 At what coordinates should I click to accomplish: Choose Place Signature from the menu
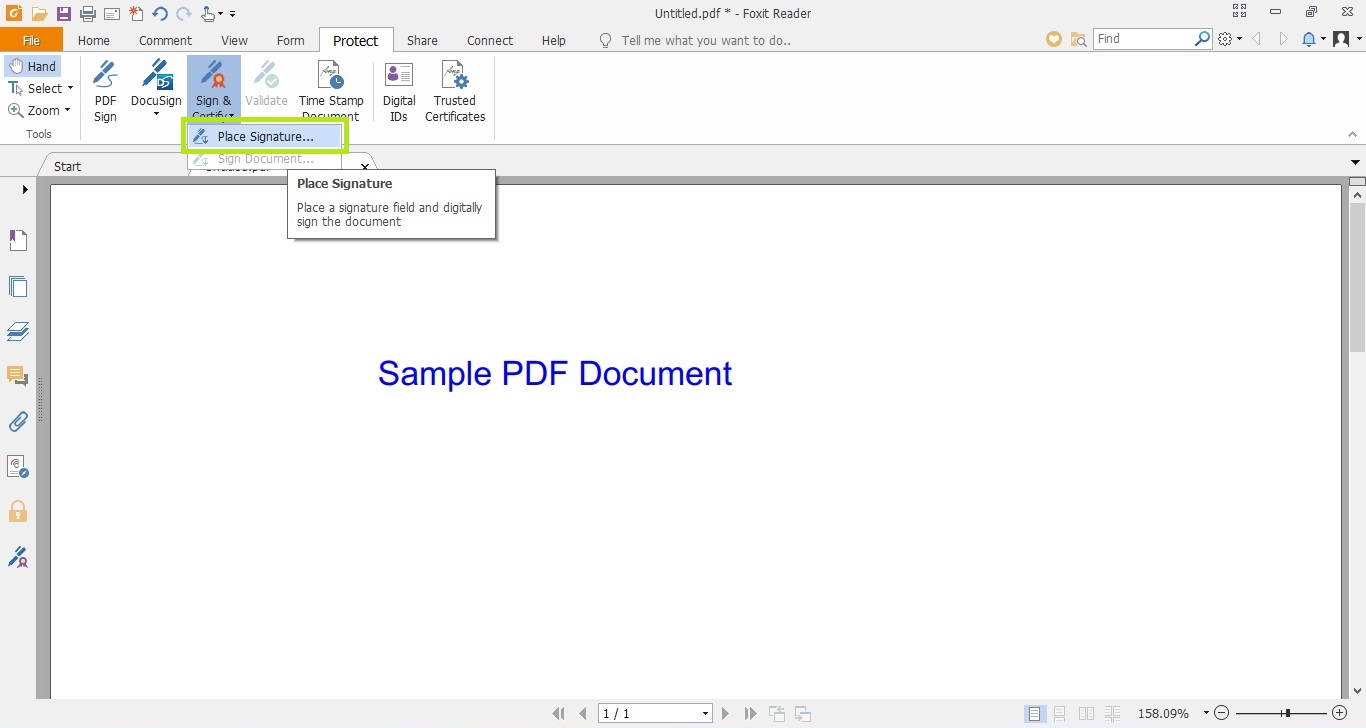tap(265, 137)
